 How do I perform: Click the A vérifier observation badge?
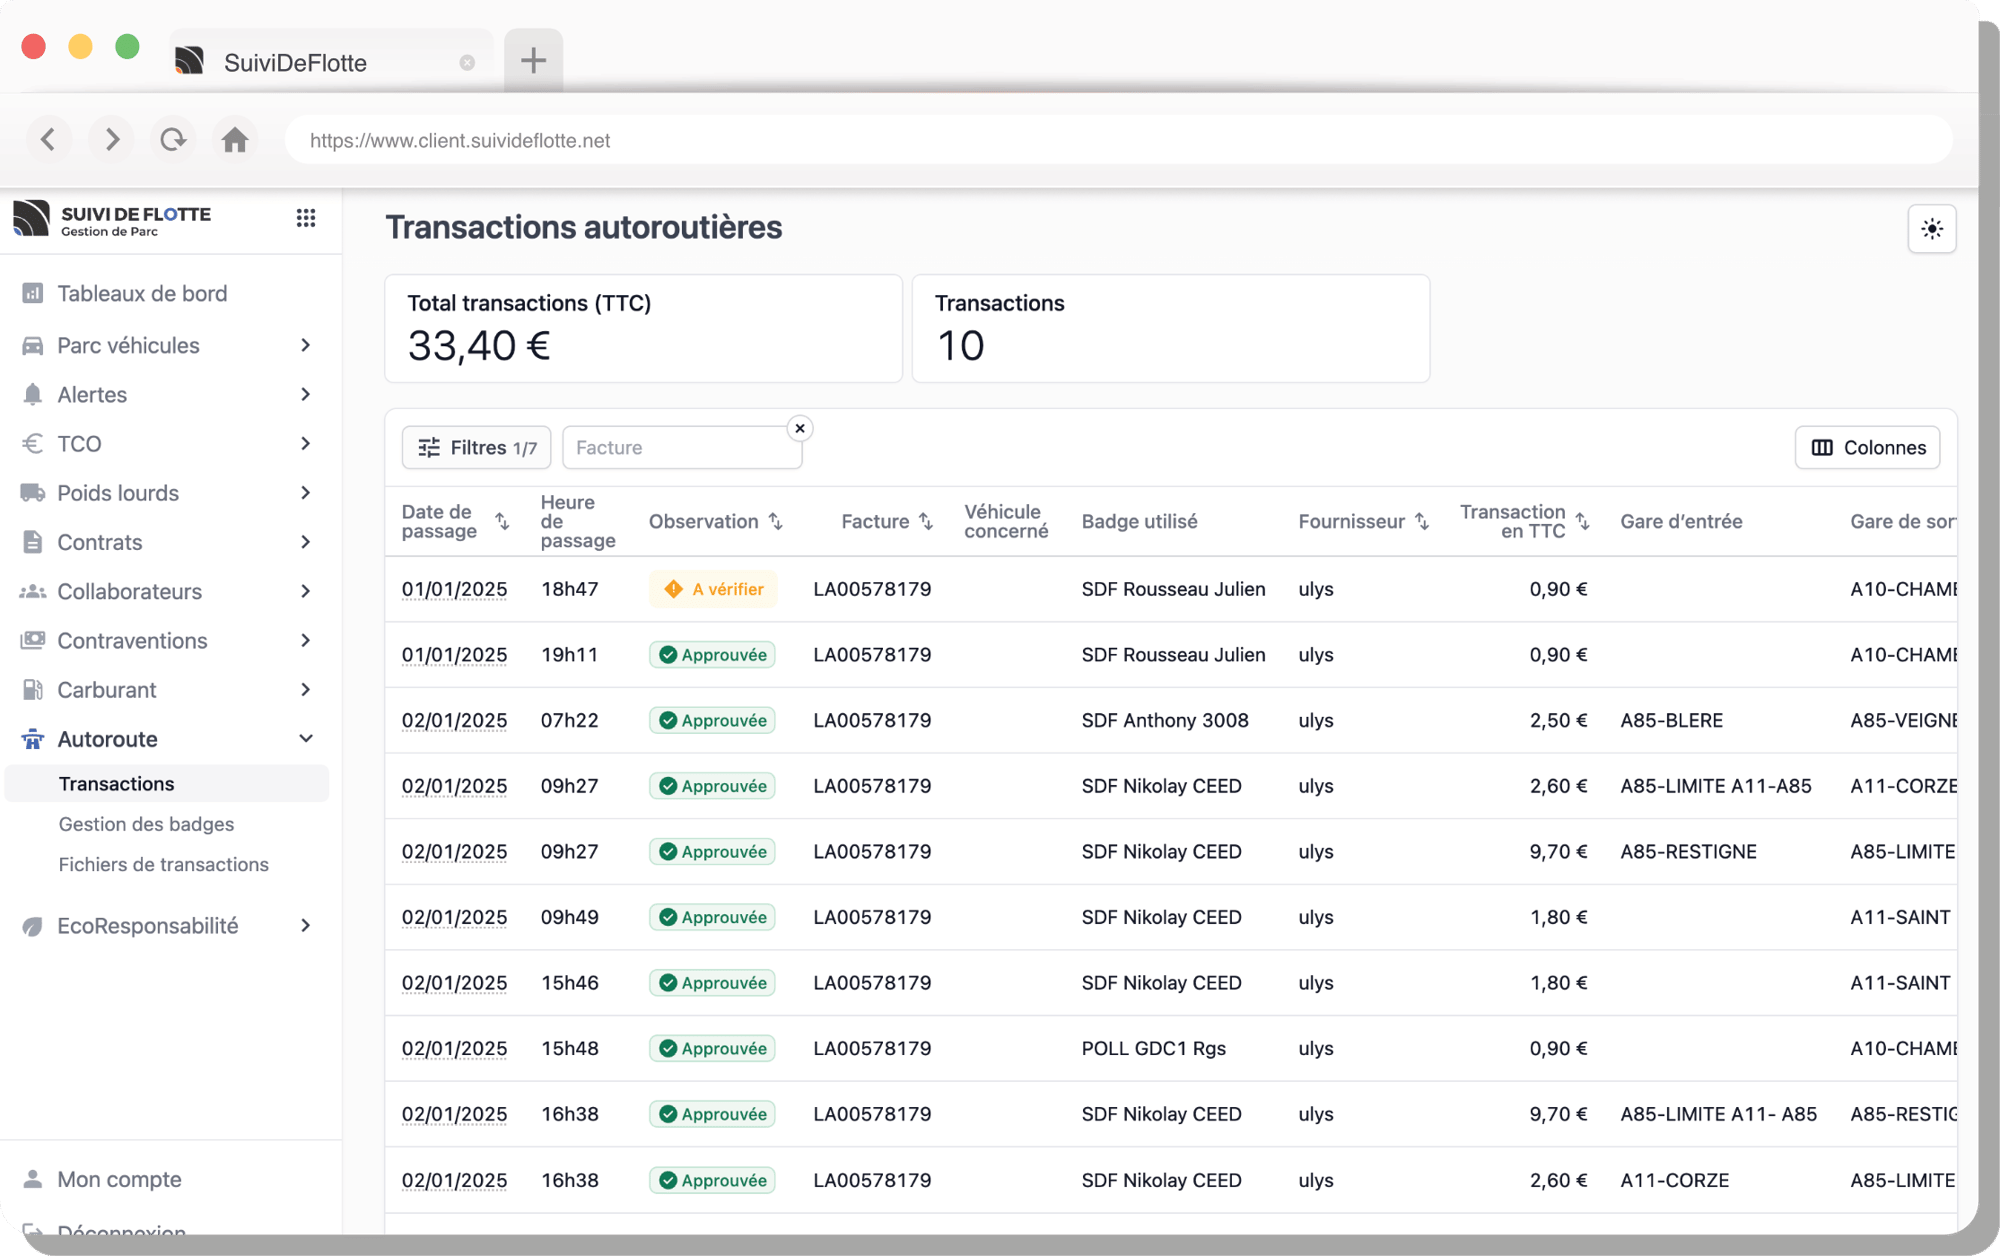pyautogui.click(x=713, y=589)
